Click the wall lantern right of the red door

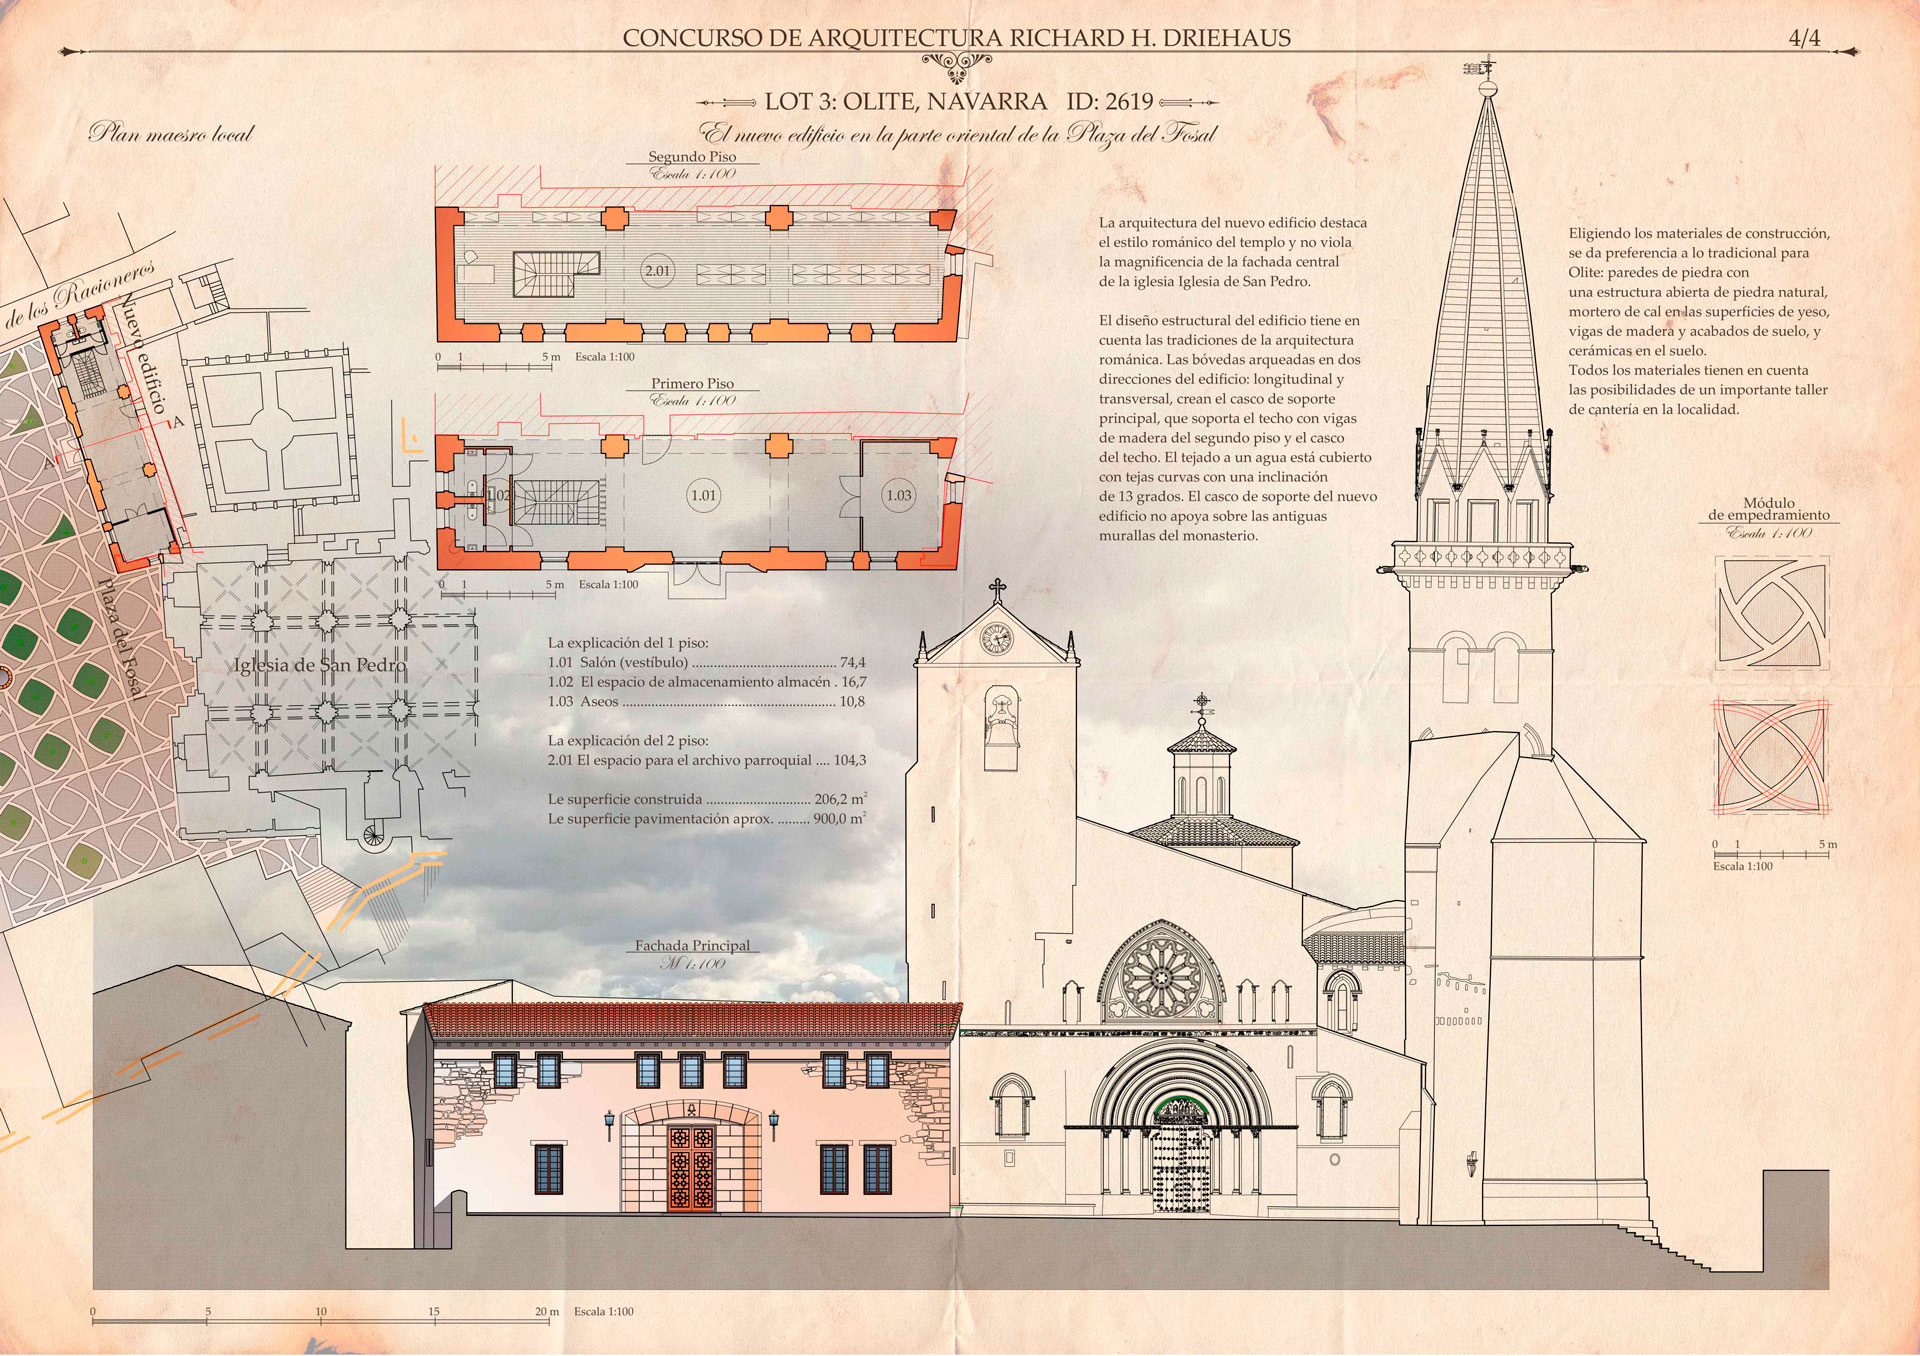point(773,1124)
